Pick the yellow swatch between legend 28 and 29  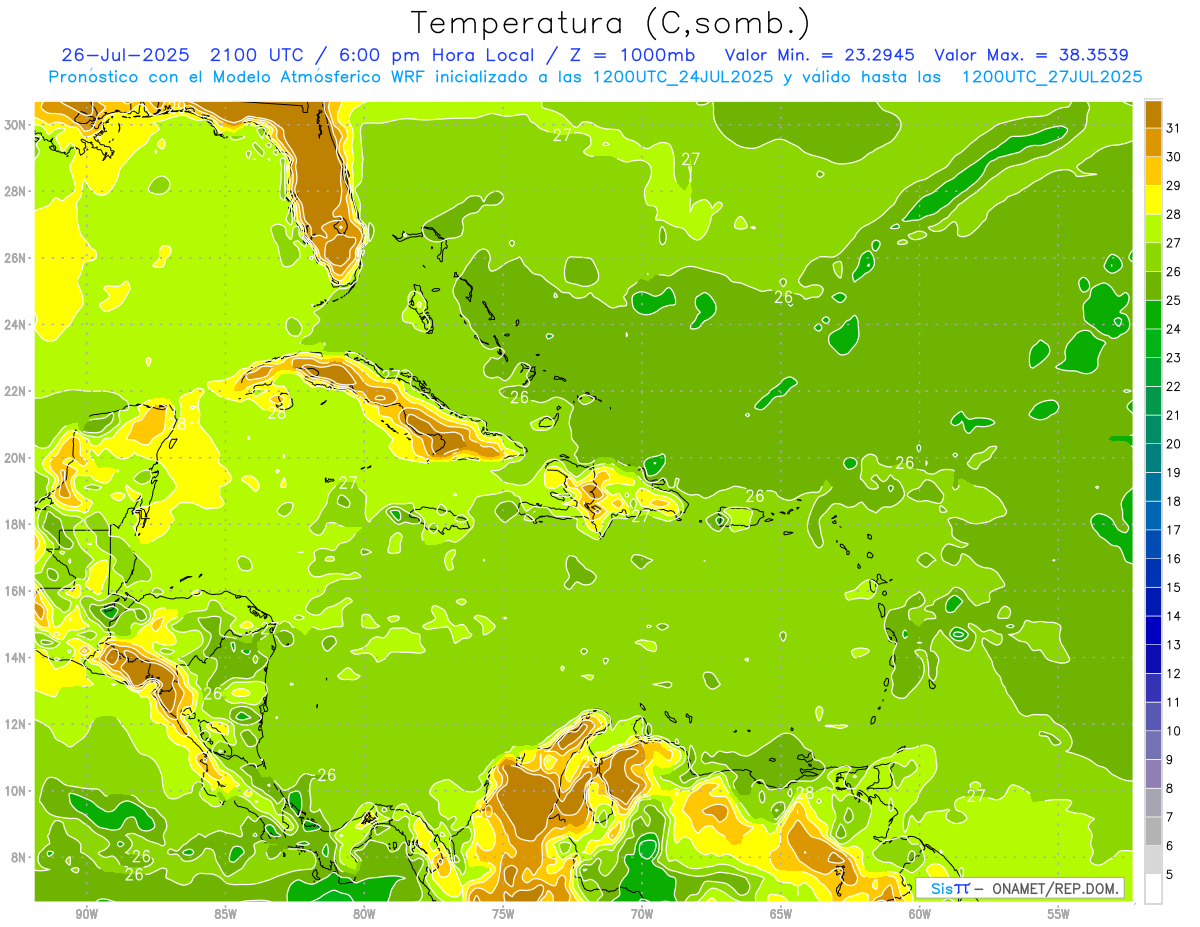click(x=1153, y=199)
